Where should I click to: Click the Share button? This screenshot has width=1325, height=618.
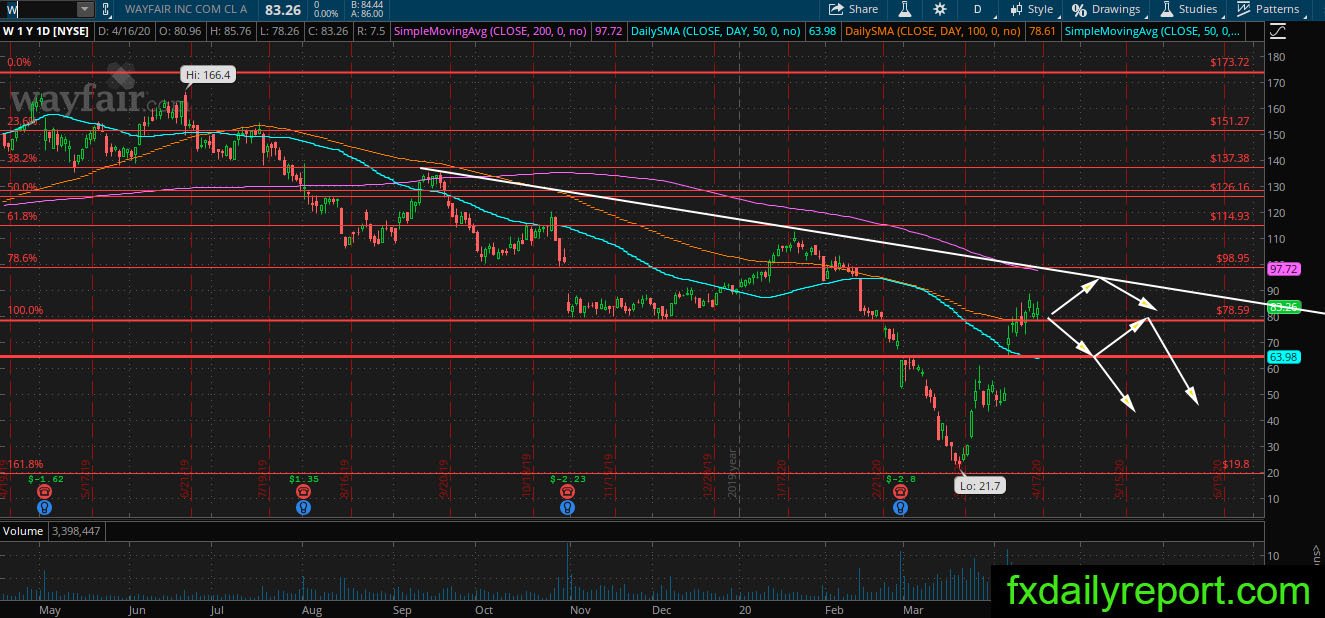853,9
